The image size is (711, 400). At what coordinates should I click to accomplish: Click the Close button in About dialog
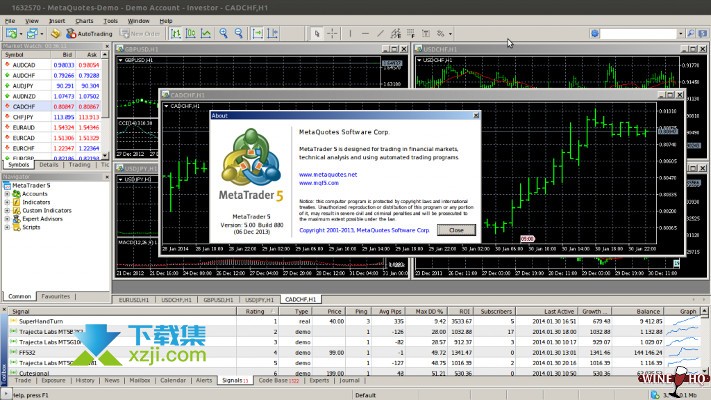456,230
